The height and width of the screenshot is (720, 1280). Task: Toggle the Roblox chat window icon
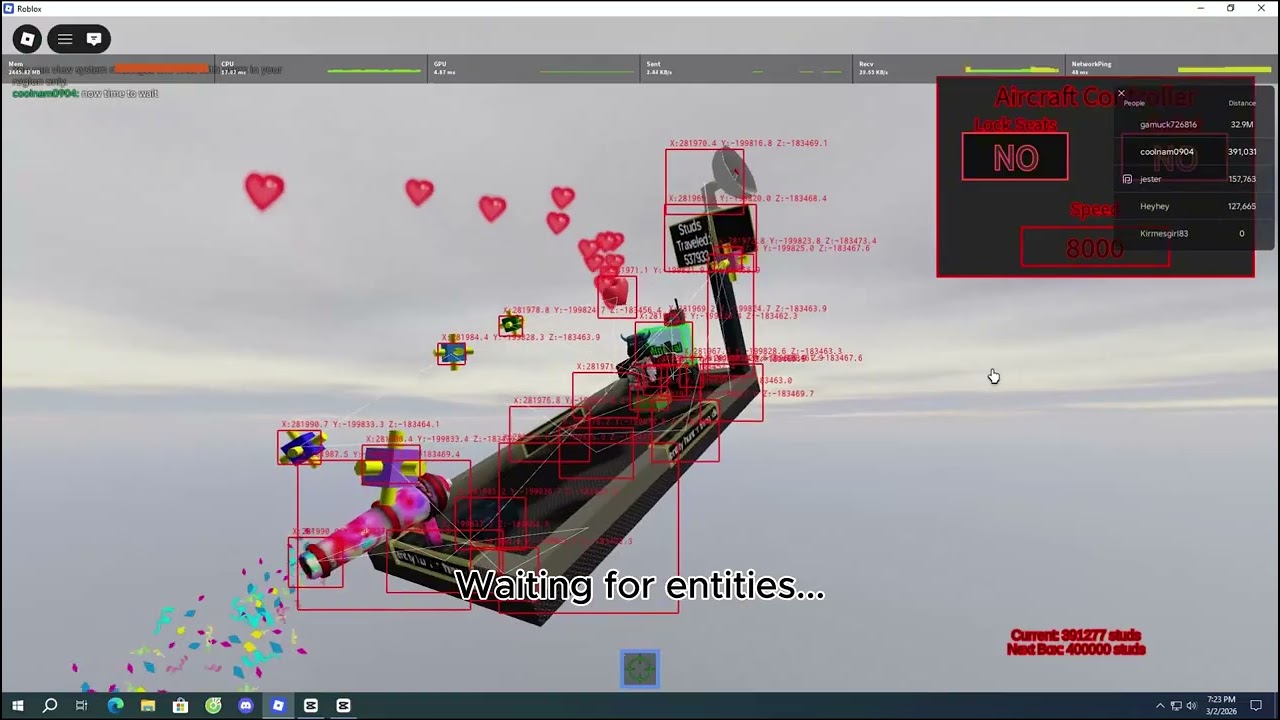coord(94,39)
